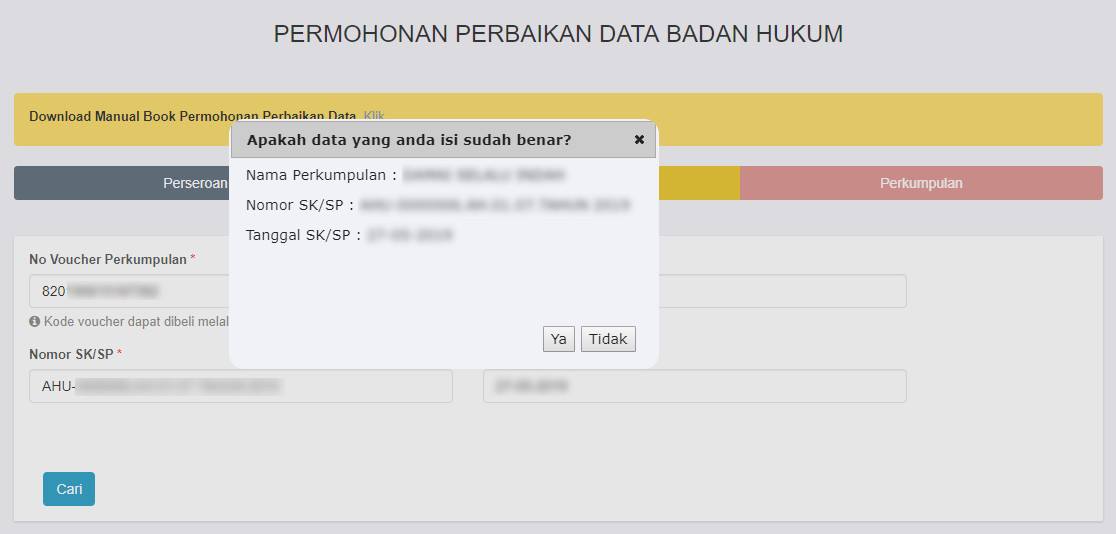The height and width of the screenshot is (534, 1116).
Task: Click the info icon beside Kode voucher hint
Action: click(x=35, y=322)
